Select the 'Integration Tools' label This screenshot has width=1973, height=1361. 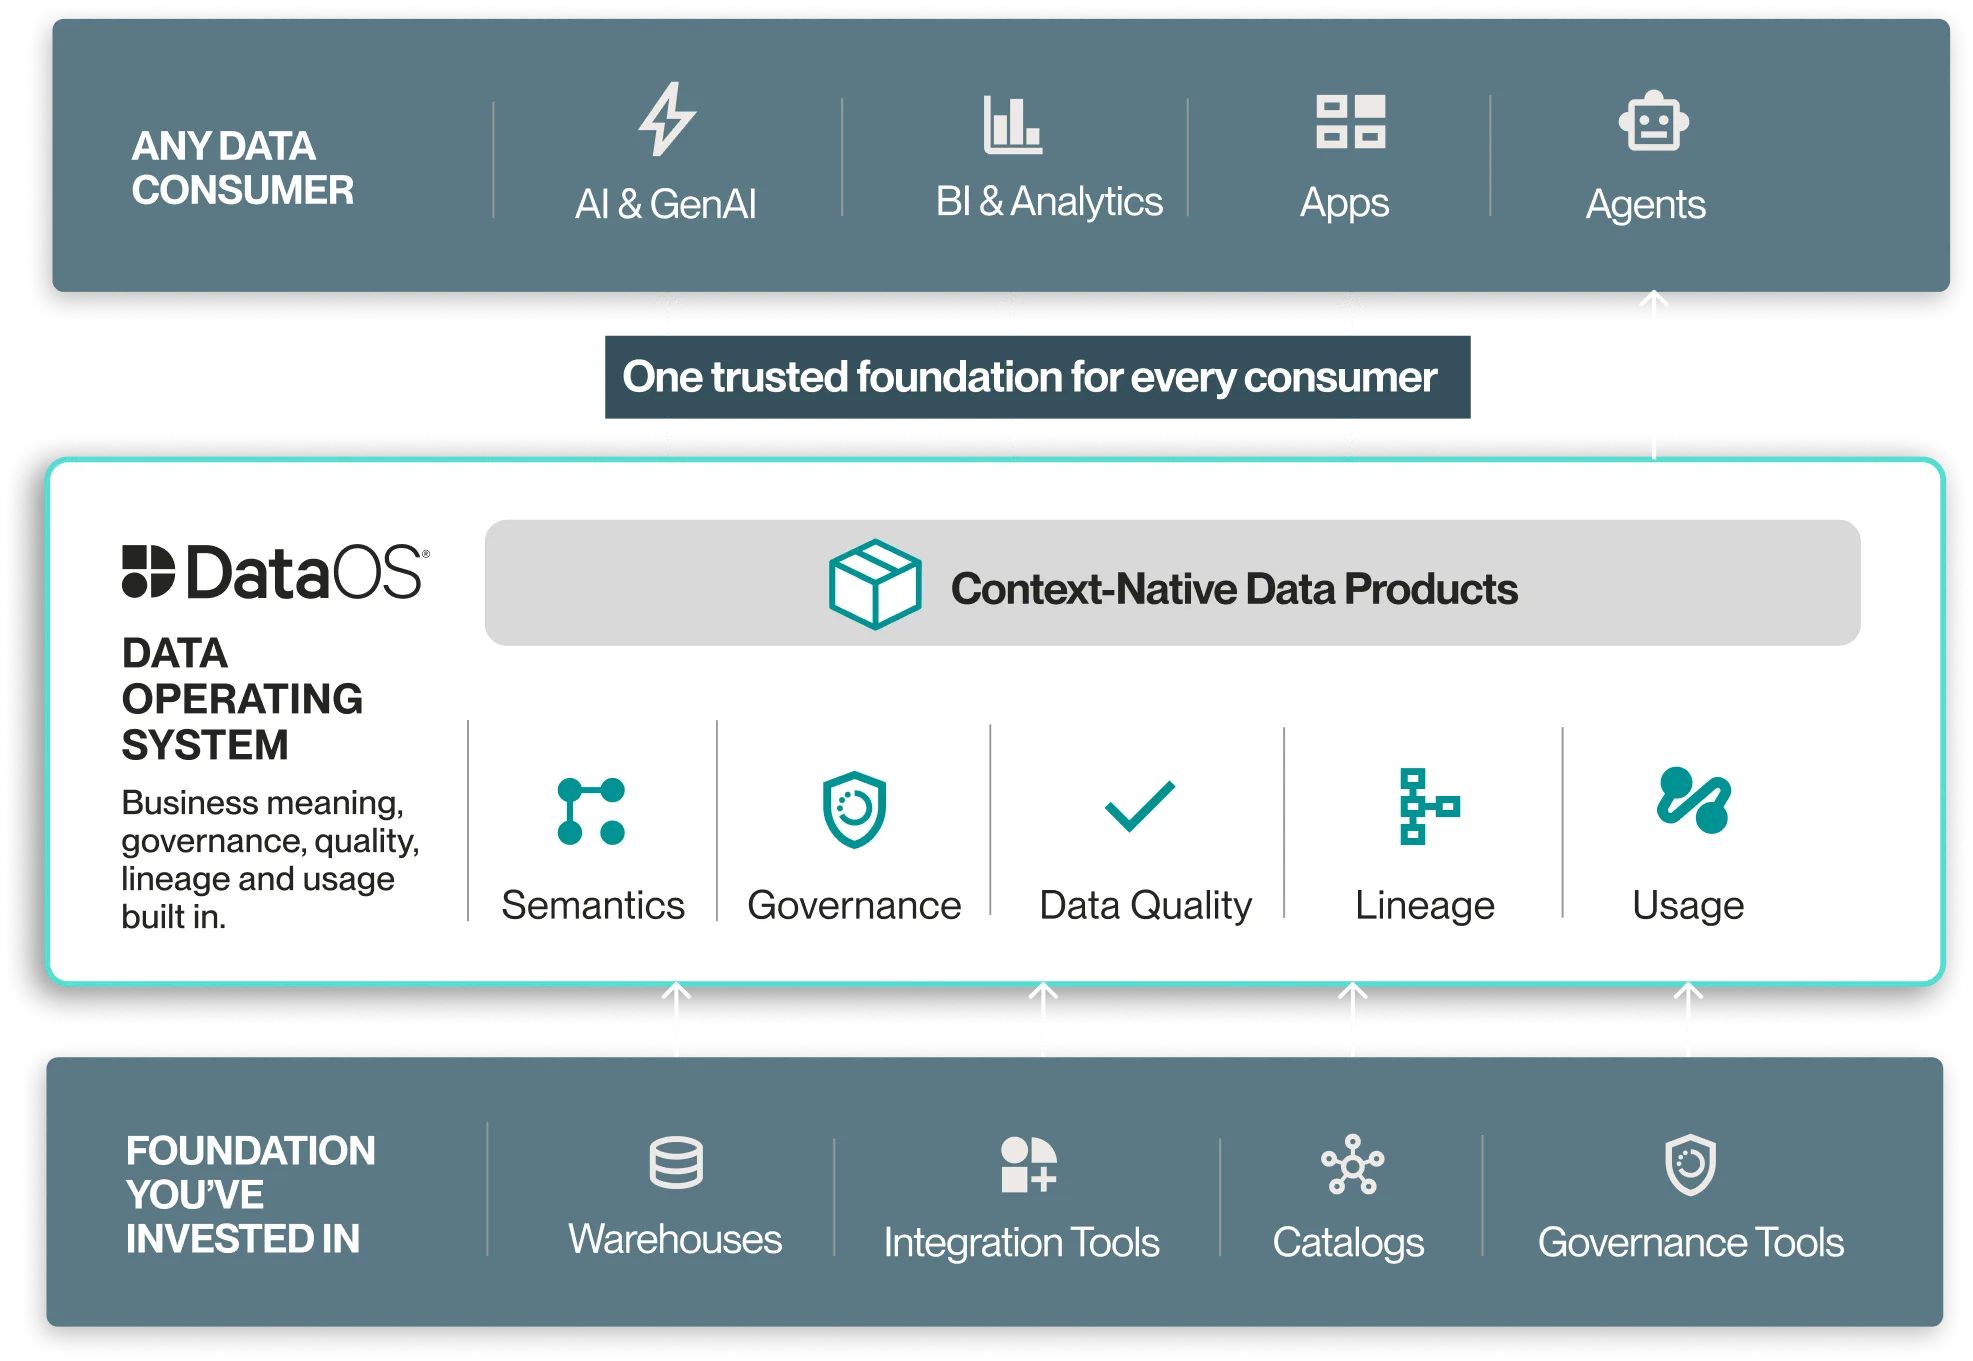click(x=1021, y=1243)
